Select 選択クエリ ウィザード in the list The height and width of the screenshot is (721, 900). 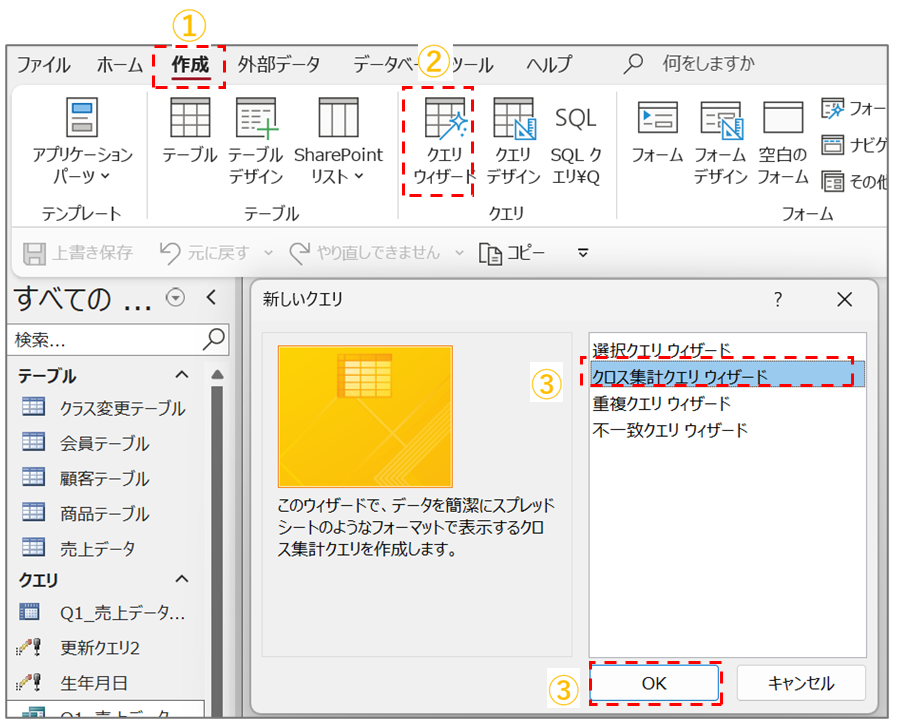coord(662,350)
